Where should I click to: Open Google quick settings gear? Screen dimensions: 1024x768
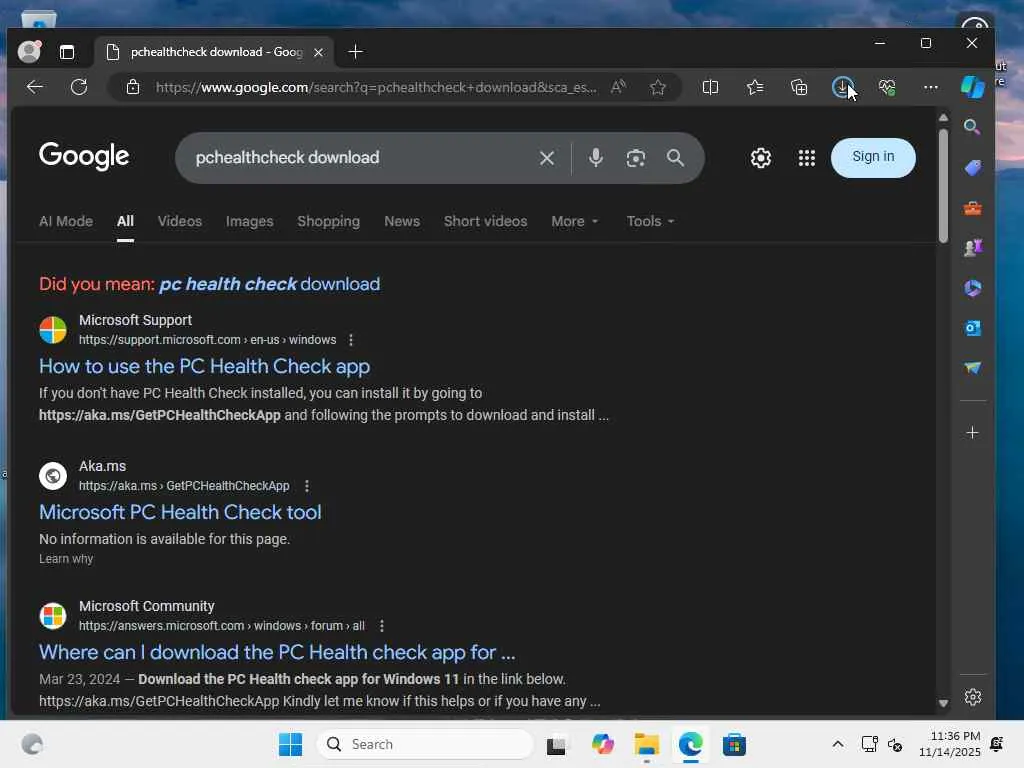[x=760, y=157]
